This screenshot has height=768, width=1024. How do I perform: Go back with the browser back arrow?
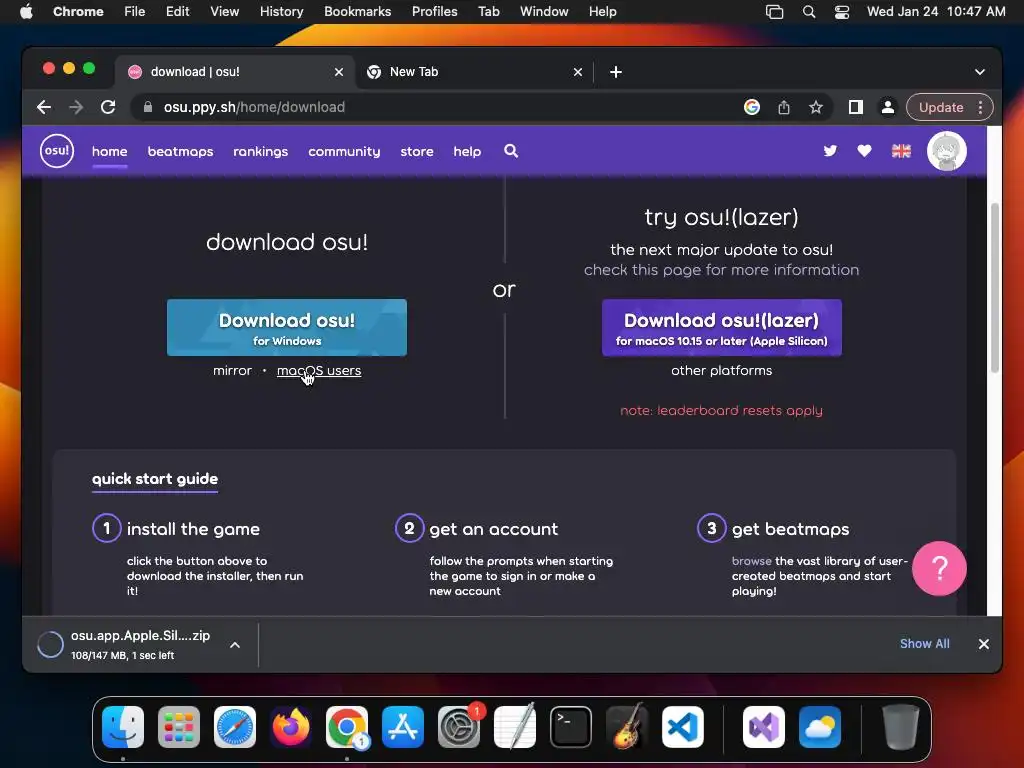tap(44, 107)
